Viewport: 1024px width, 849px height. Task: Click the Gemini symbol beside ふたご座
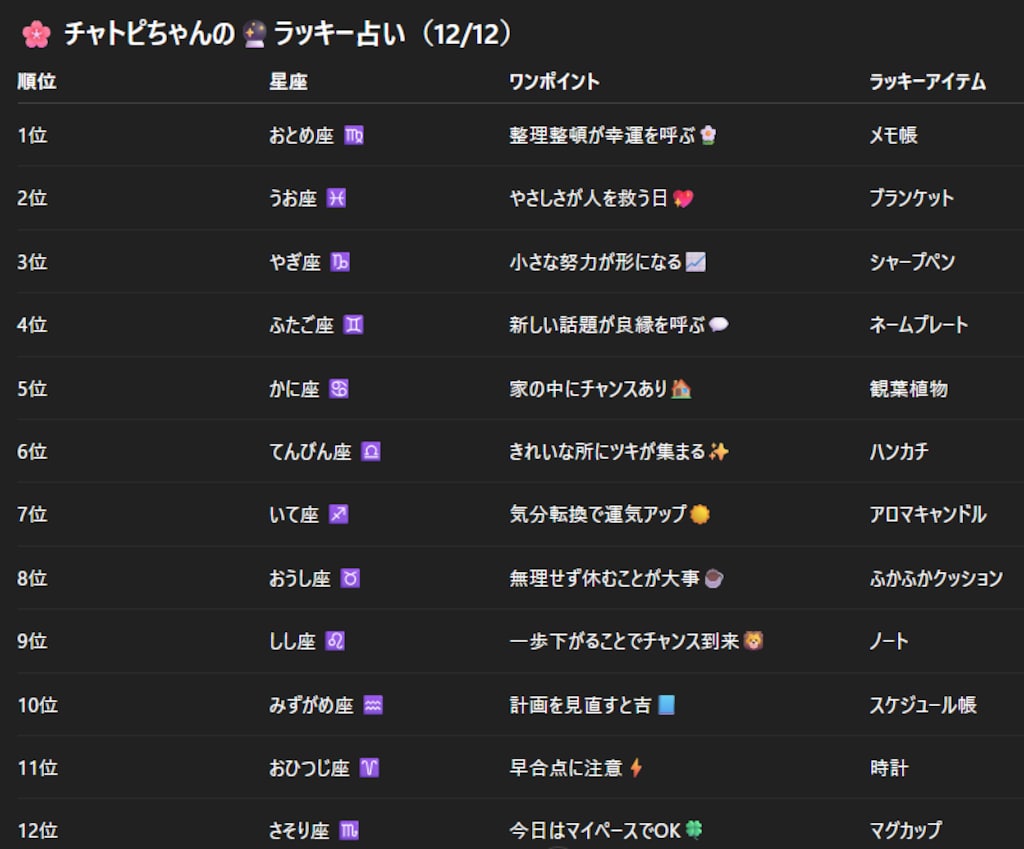coord(355,325)
